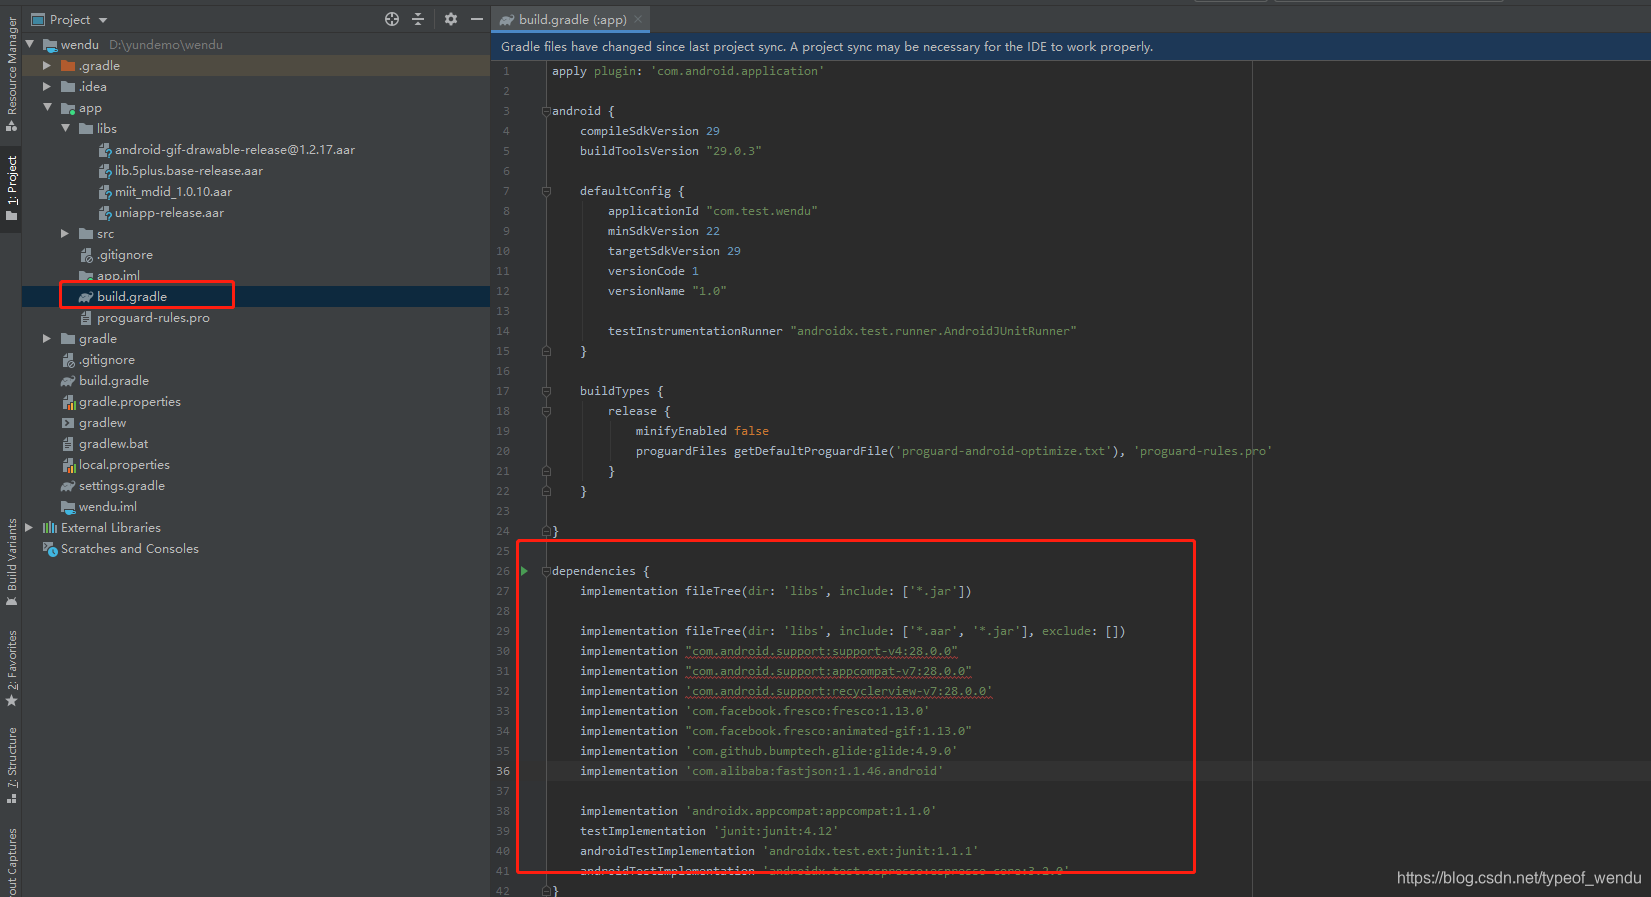This screenshot has width=1651, height=897.
Task: Select the root-level .gitignore file
Action: tap(106, 359)
